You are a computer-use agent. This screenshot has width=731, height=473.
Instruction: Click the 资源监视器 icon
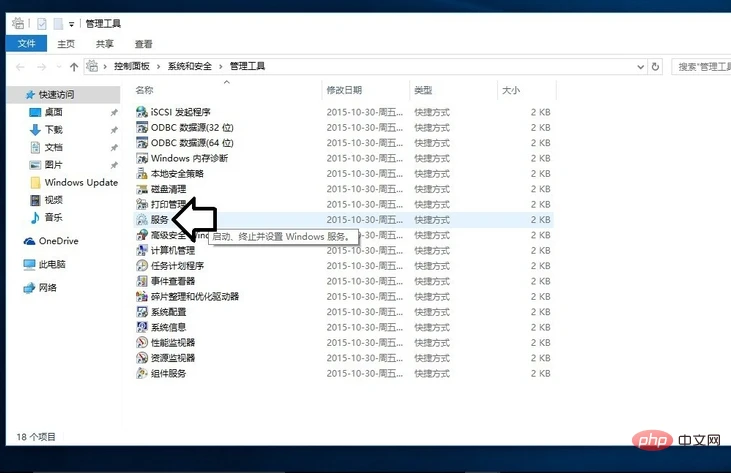point(142,358)
